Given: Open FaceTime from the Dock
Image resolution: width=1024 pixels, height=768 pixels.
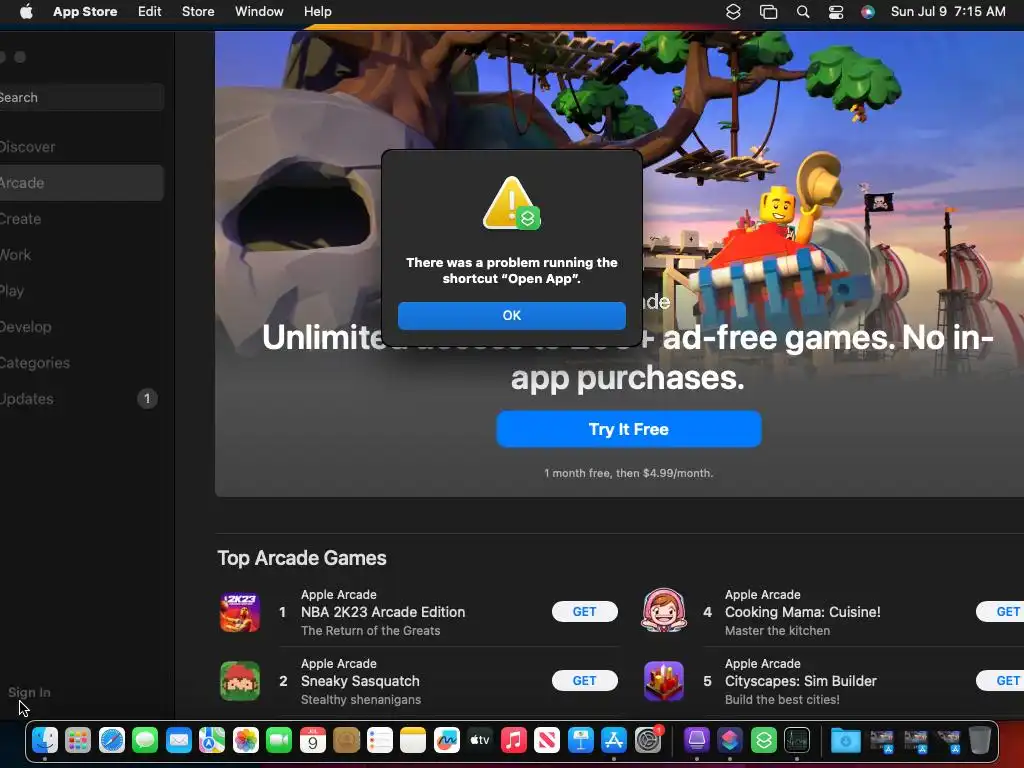Looking at the screenshot, I should click(280, 740).
